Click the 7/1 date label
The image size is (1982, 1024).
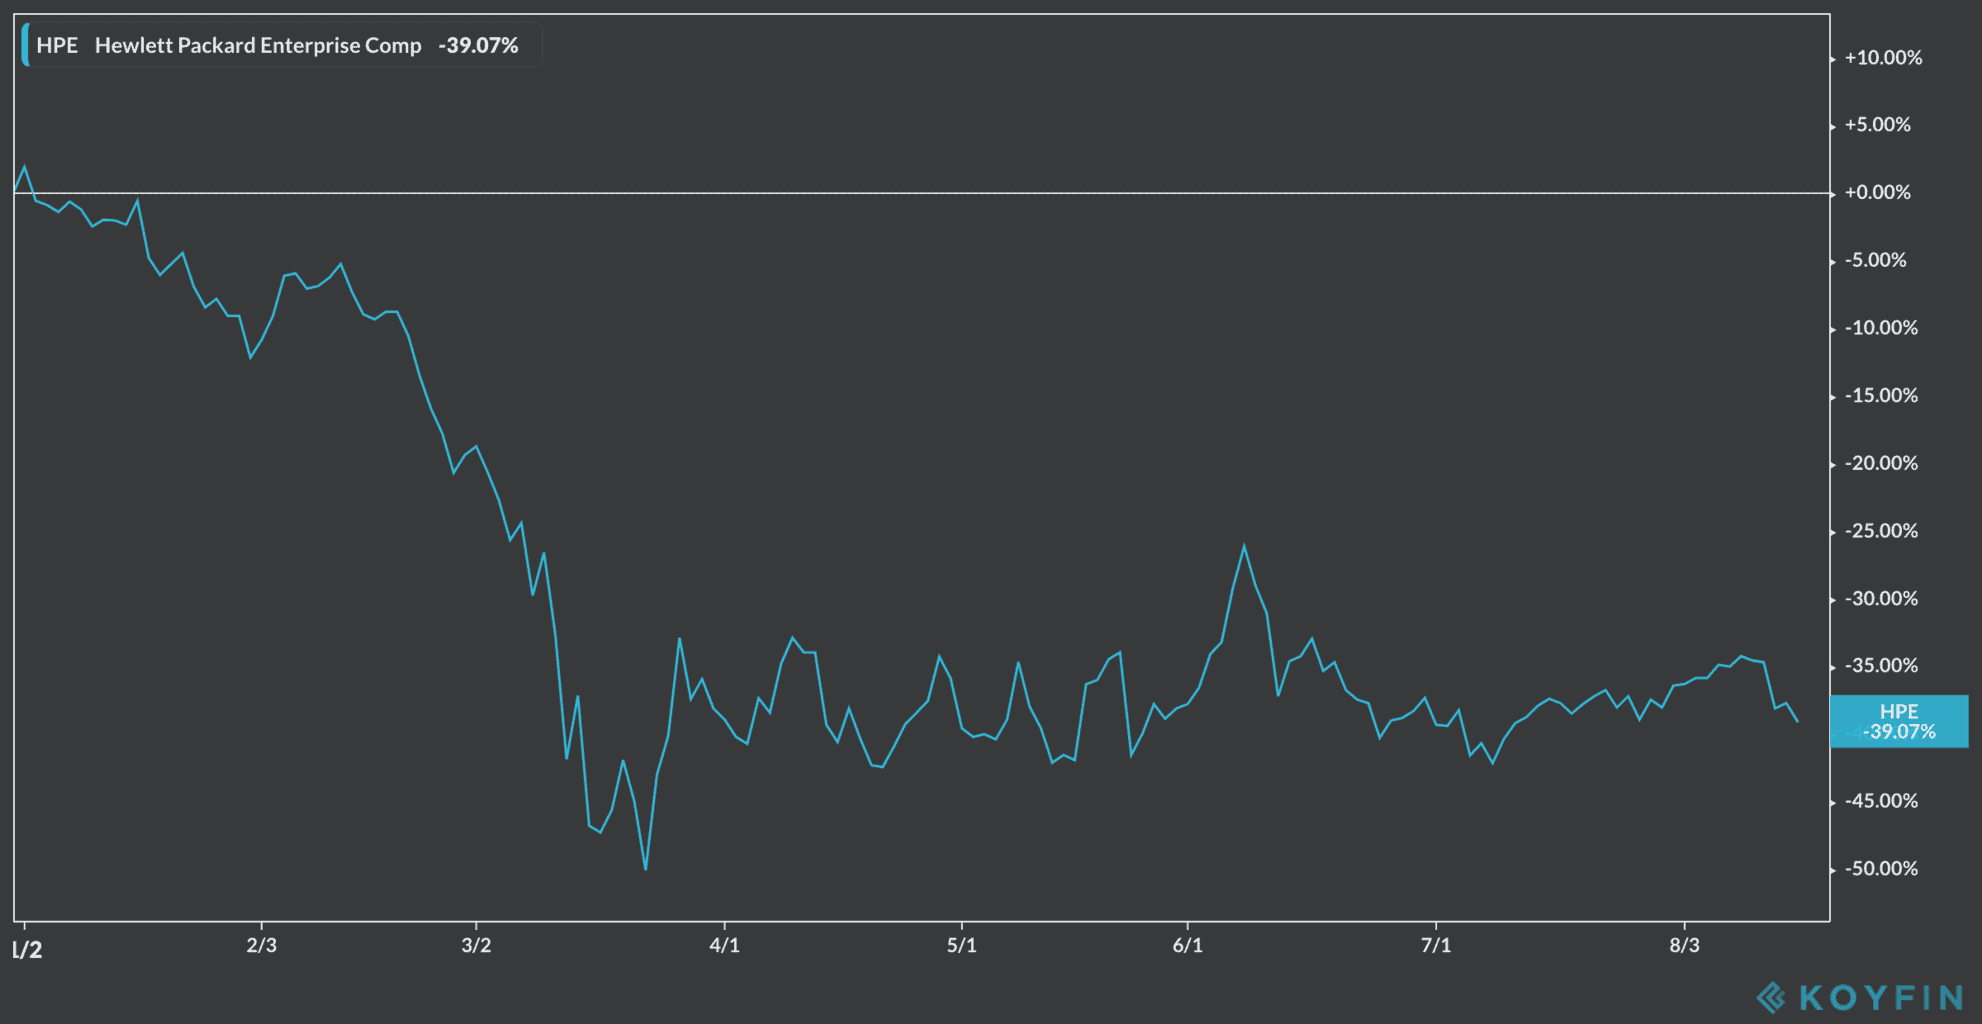click(1435, 946)
